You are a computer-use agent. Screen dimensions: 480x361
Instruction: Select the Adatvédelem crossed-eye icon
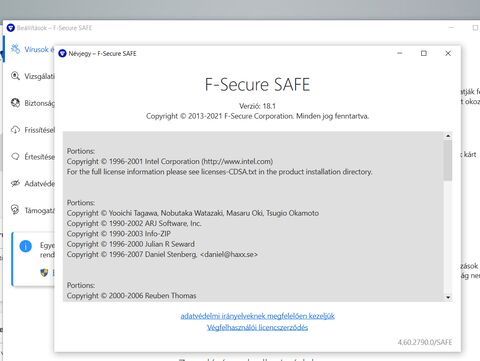[15, 183]
